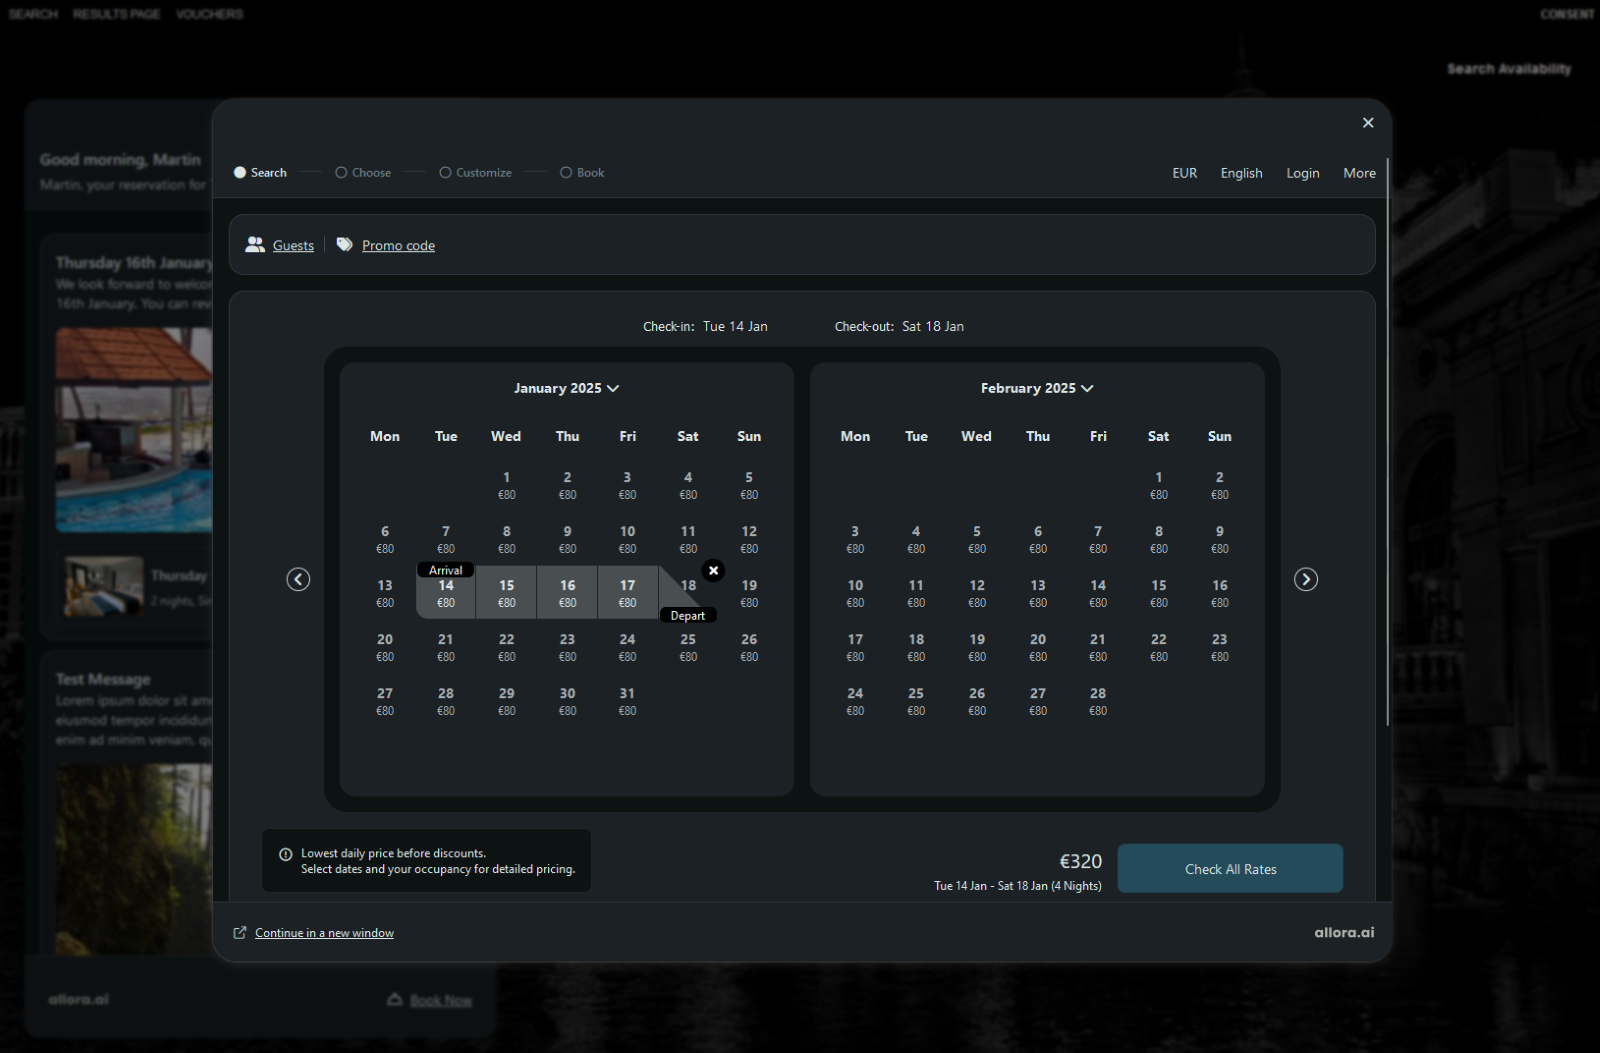1600x1053 pixels.
Task: Go to next month arrow
Action: coord(1306,580)
